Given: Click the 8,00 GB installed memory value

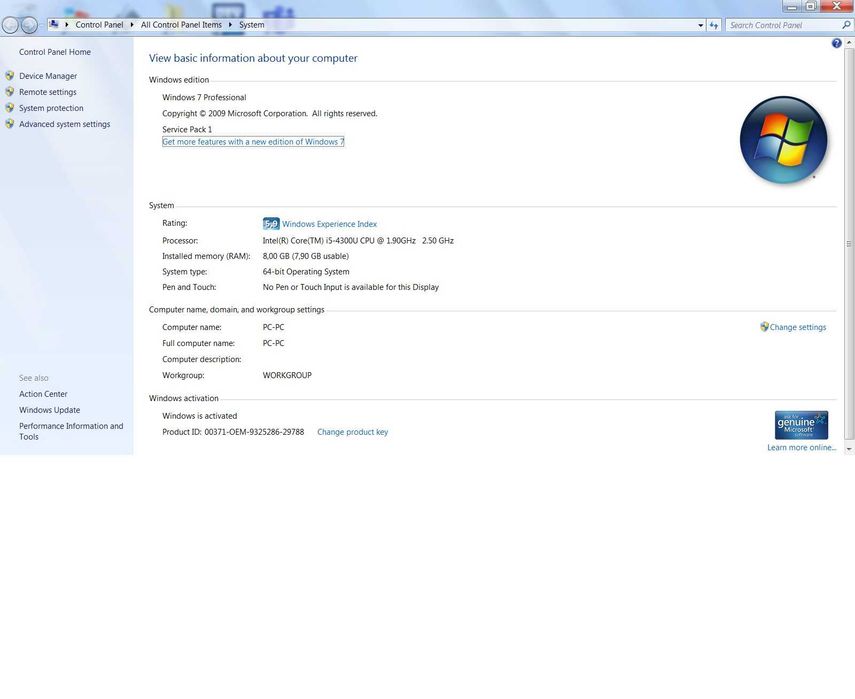Looking at the screenshot, I should 305,256.
